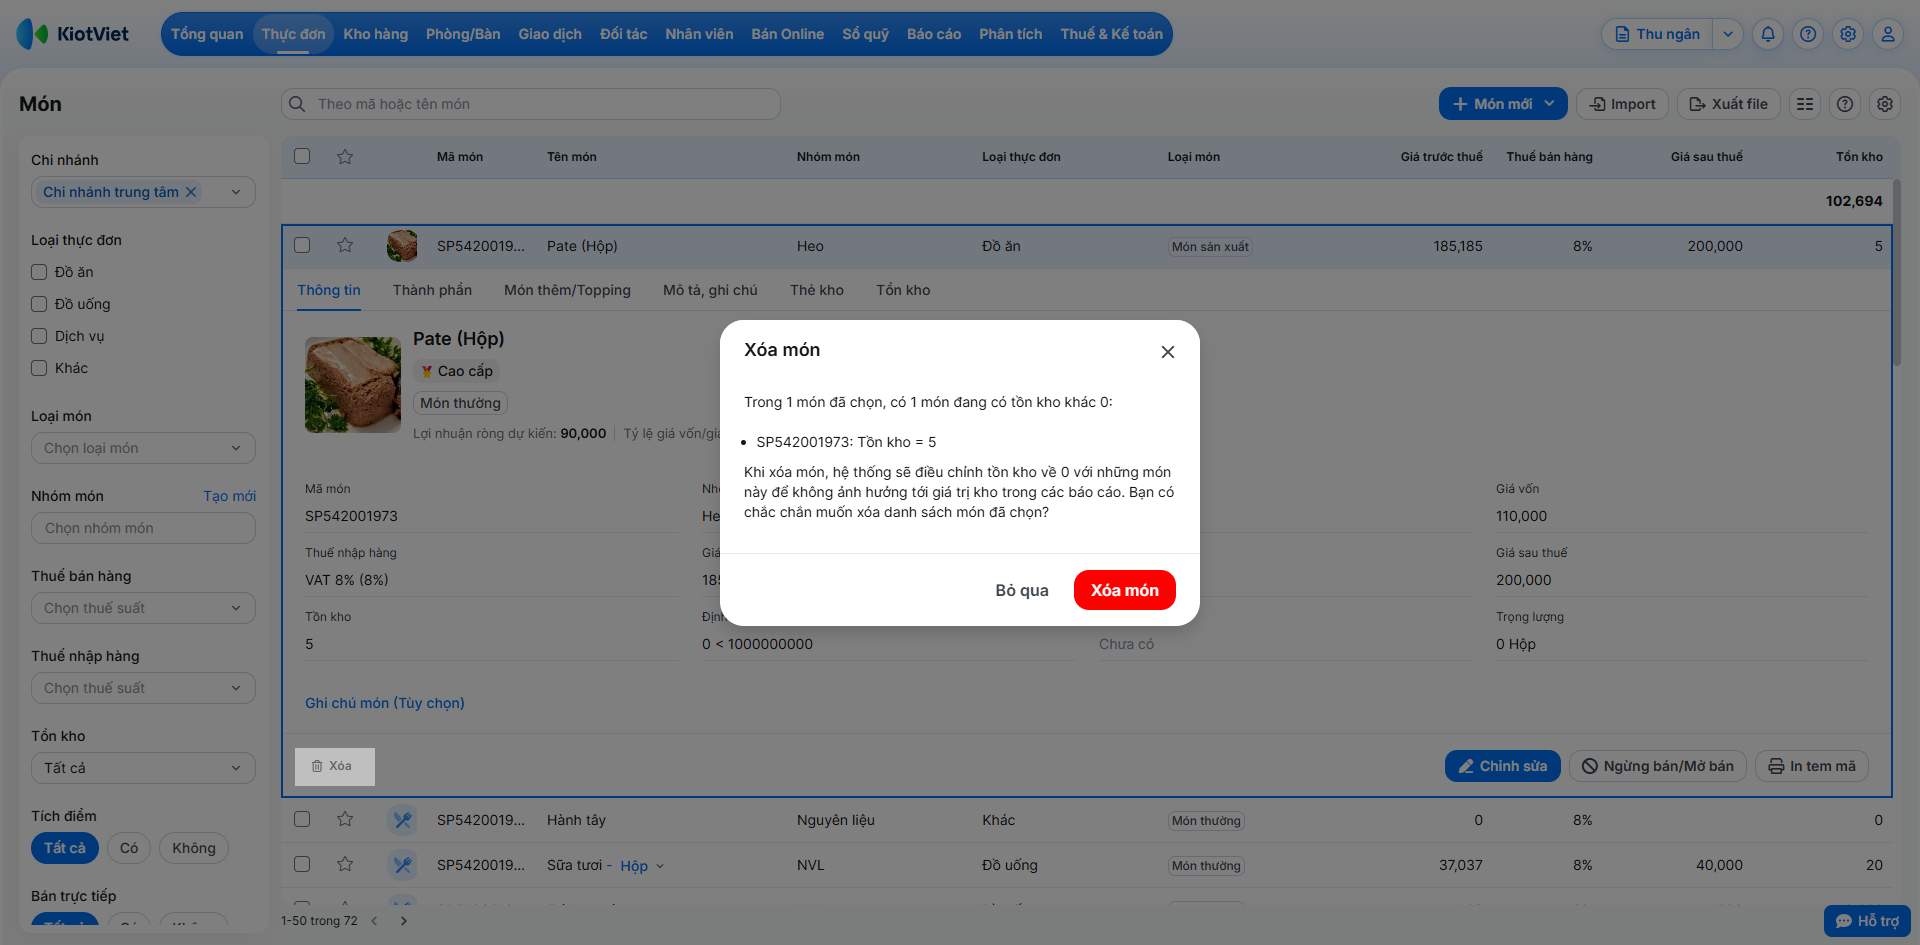Tick the Dịch vụ menu type checkbox
Image resolution: width=1920 pixels, height=945 pixels.
tap(39, 336)
